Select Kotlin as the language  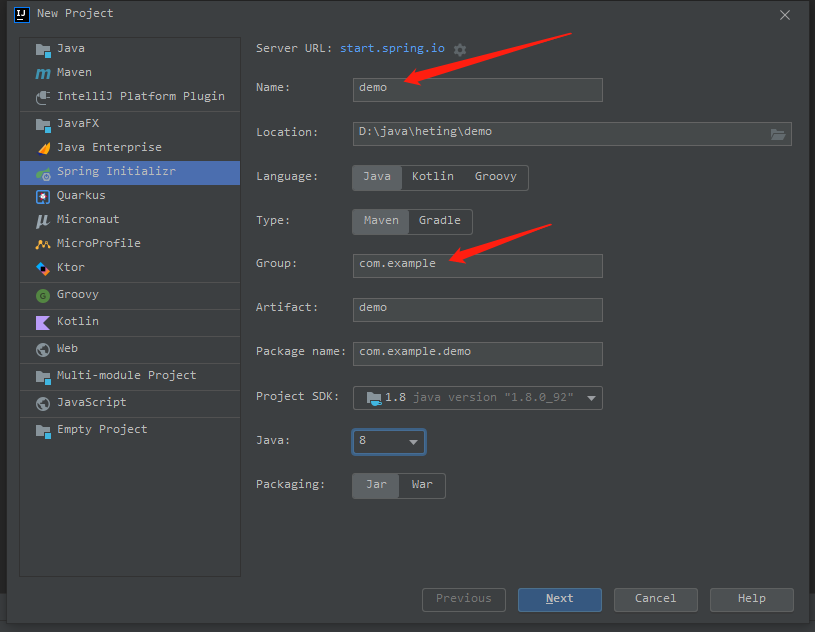pos(432,177)
